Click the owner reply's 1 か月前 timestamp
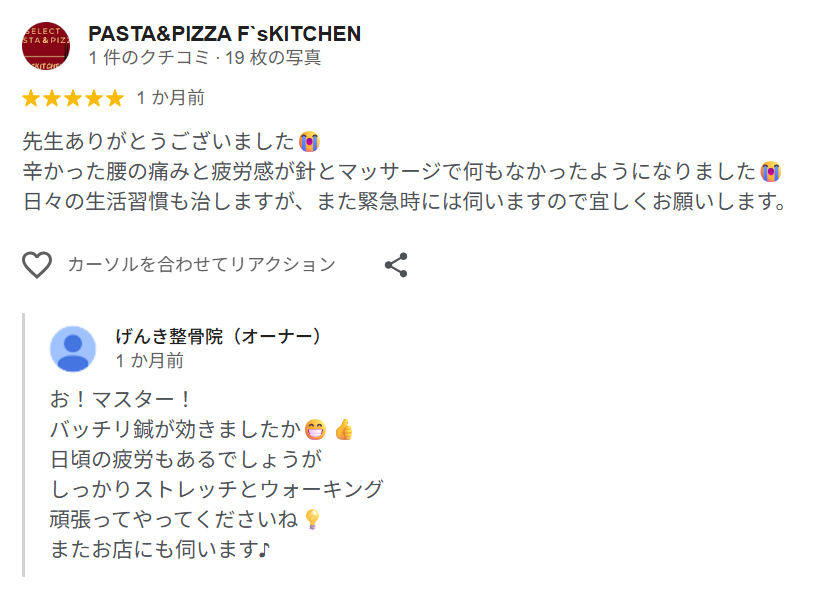Image resolution: width=824 pixels, height=593 pixels. [x=150, y=360]
